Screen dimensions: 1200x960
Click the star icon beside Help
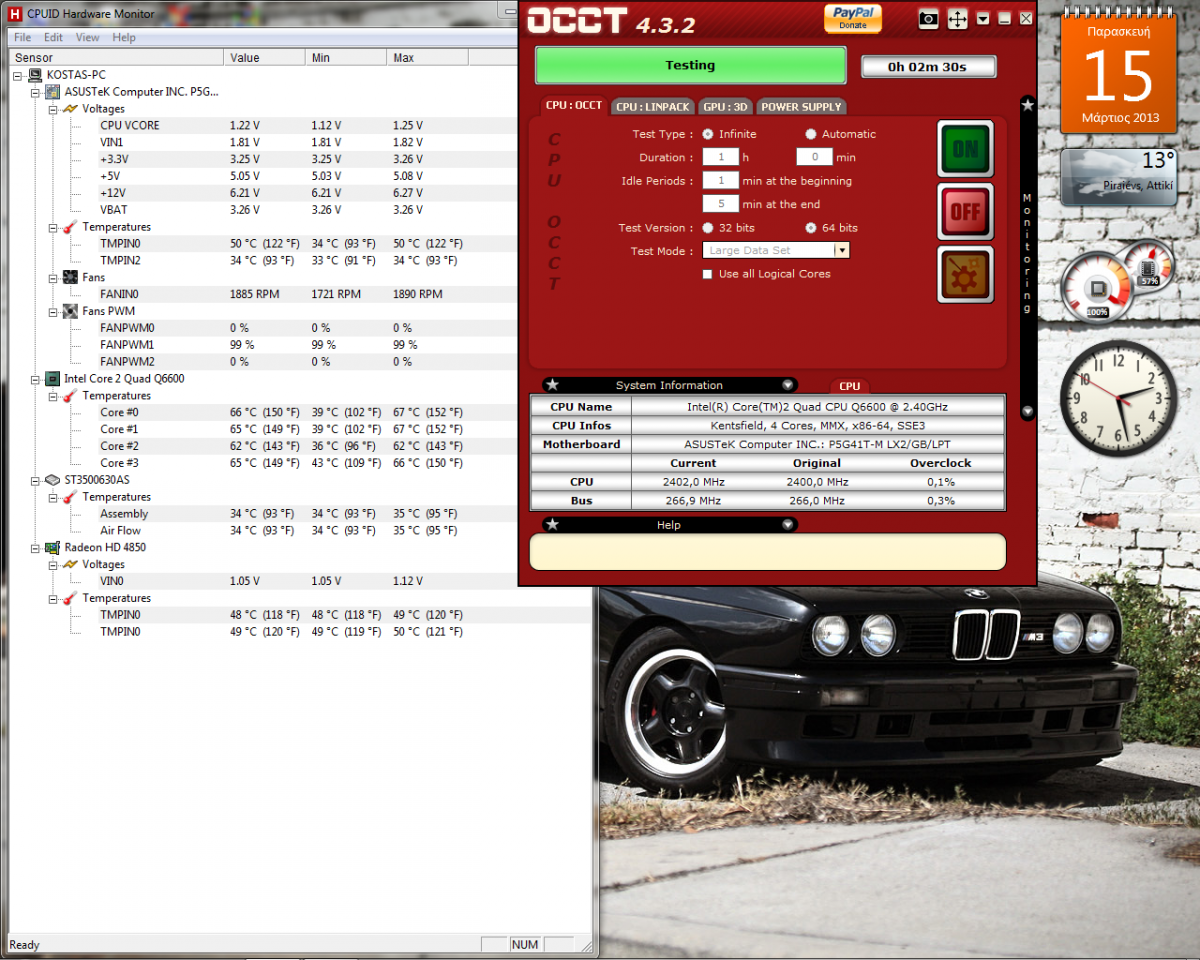(x=552, y=524)
